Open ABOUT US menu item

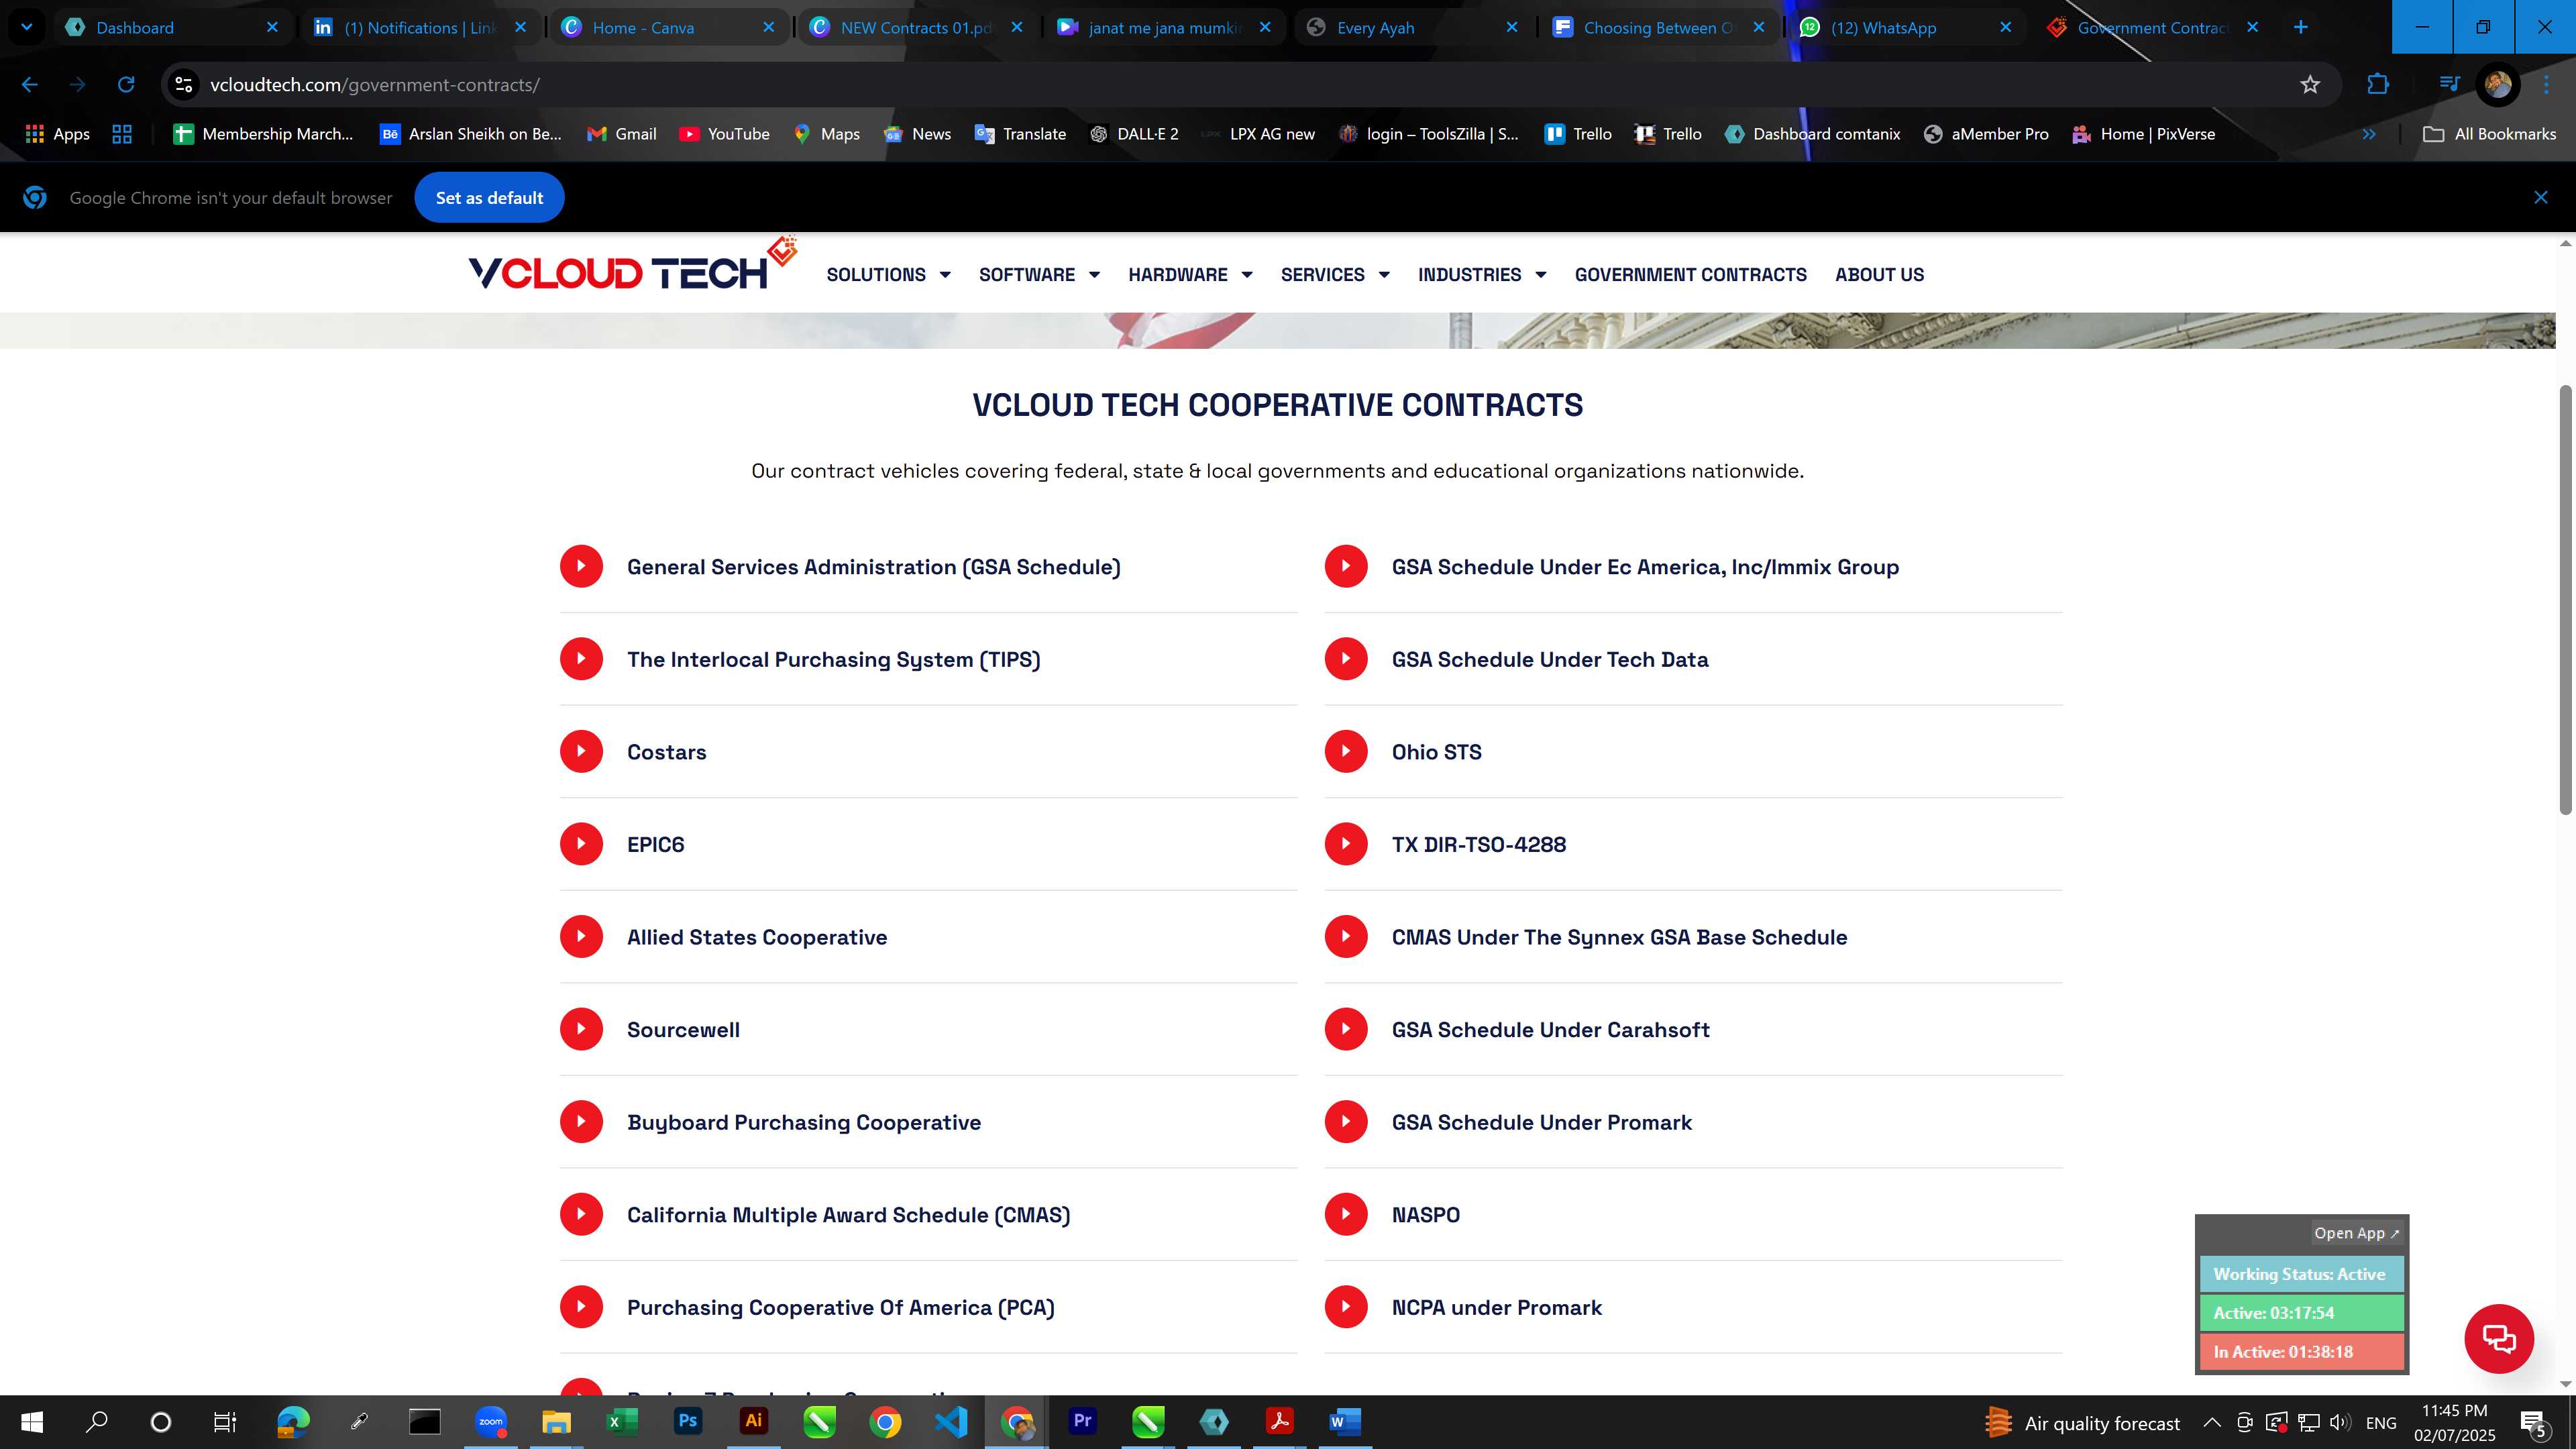[1879, 274]
